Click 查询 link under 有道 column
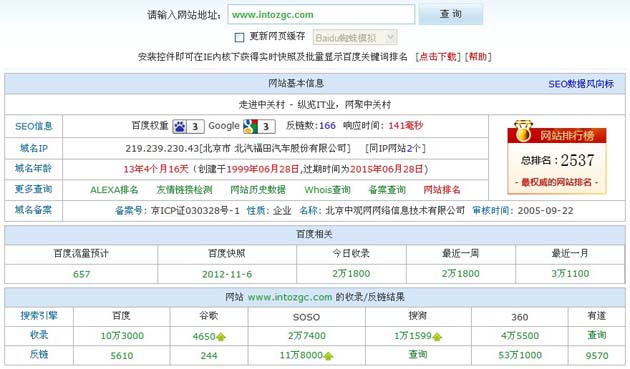The image size is (630, 369). click(x=597, y=335)
